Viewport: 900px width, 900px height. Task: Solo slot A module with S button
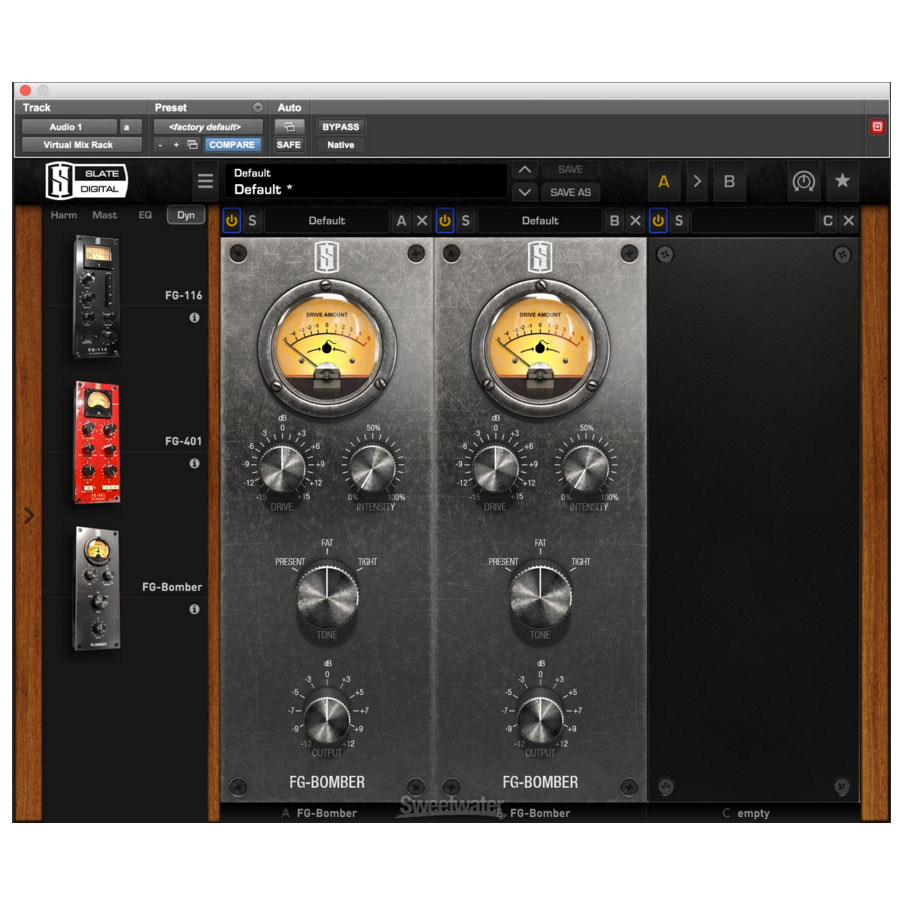click(252, 220)
